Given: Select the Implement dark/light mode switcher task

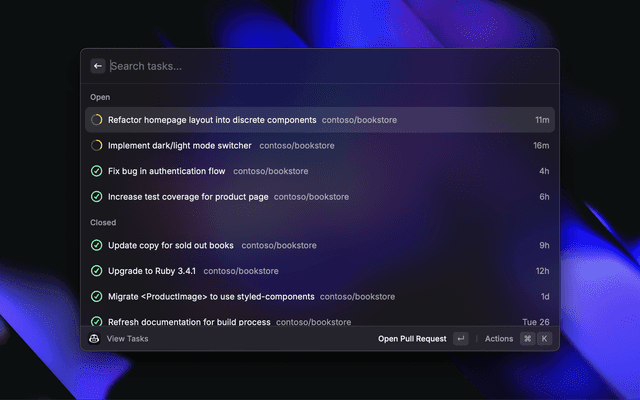Looking at the screenshot, I should tap(180, 145).
